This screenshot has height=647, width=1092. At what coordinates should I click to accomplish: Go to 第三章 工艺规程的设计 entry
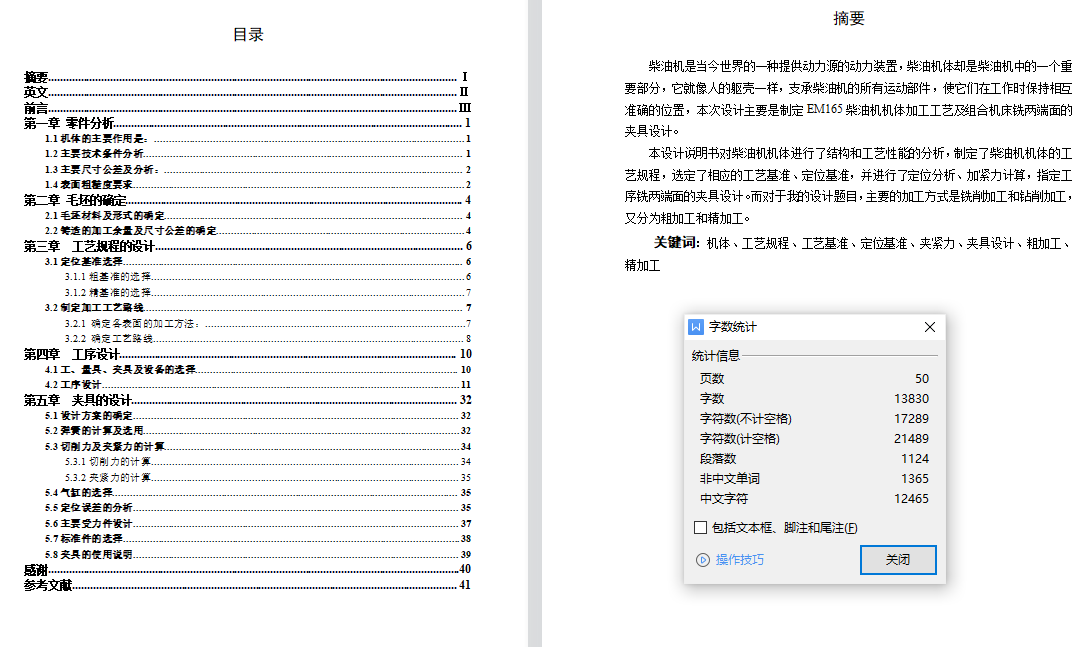pos(90,246)
